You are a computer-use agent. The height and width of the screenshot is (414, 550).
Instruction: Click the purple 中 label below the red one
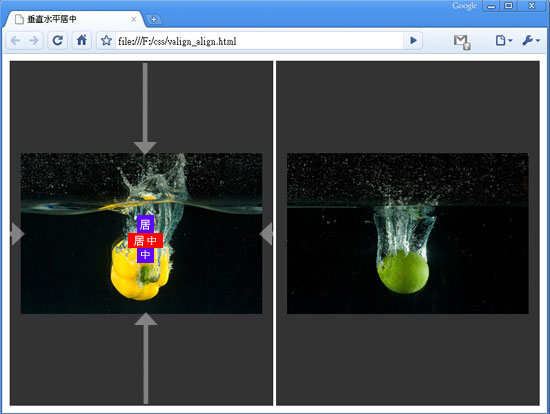[145, 255]
